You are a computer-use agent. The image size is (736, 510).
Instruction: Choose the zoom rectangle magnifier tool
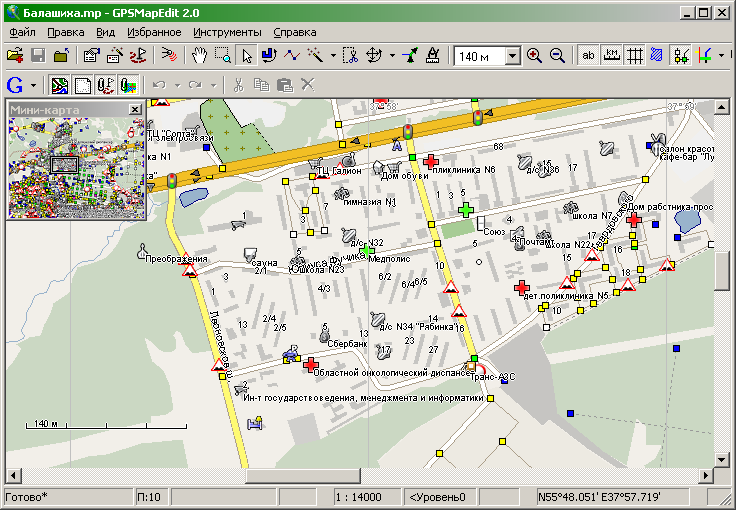pyautogui.click(x=223, y=56)
